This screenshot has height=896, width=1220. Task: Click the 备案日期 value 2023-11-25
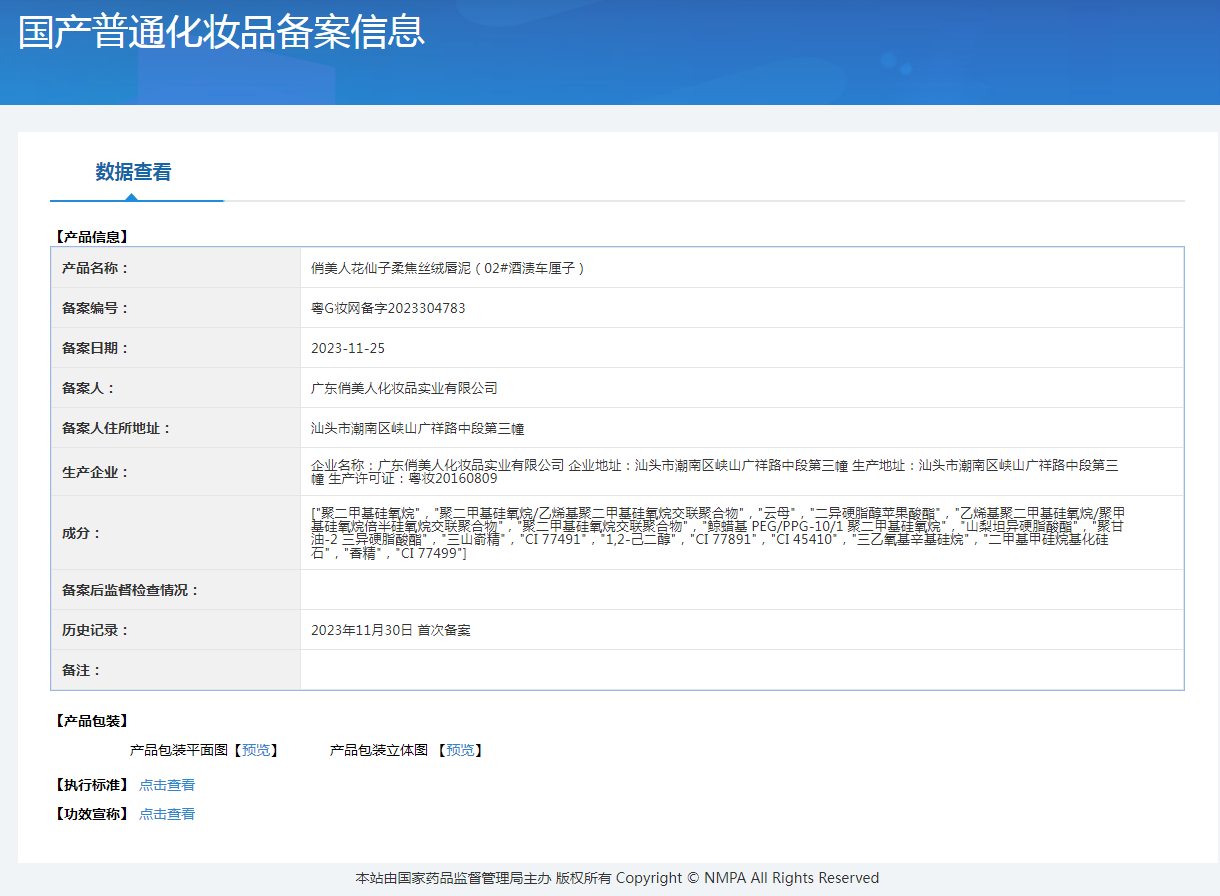[348, 348]
